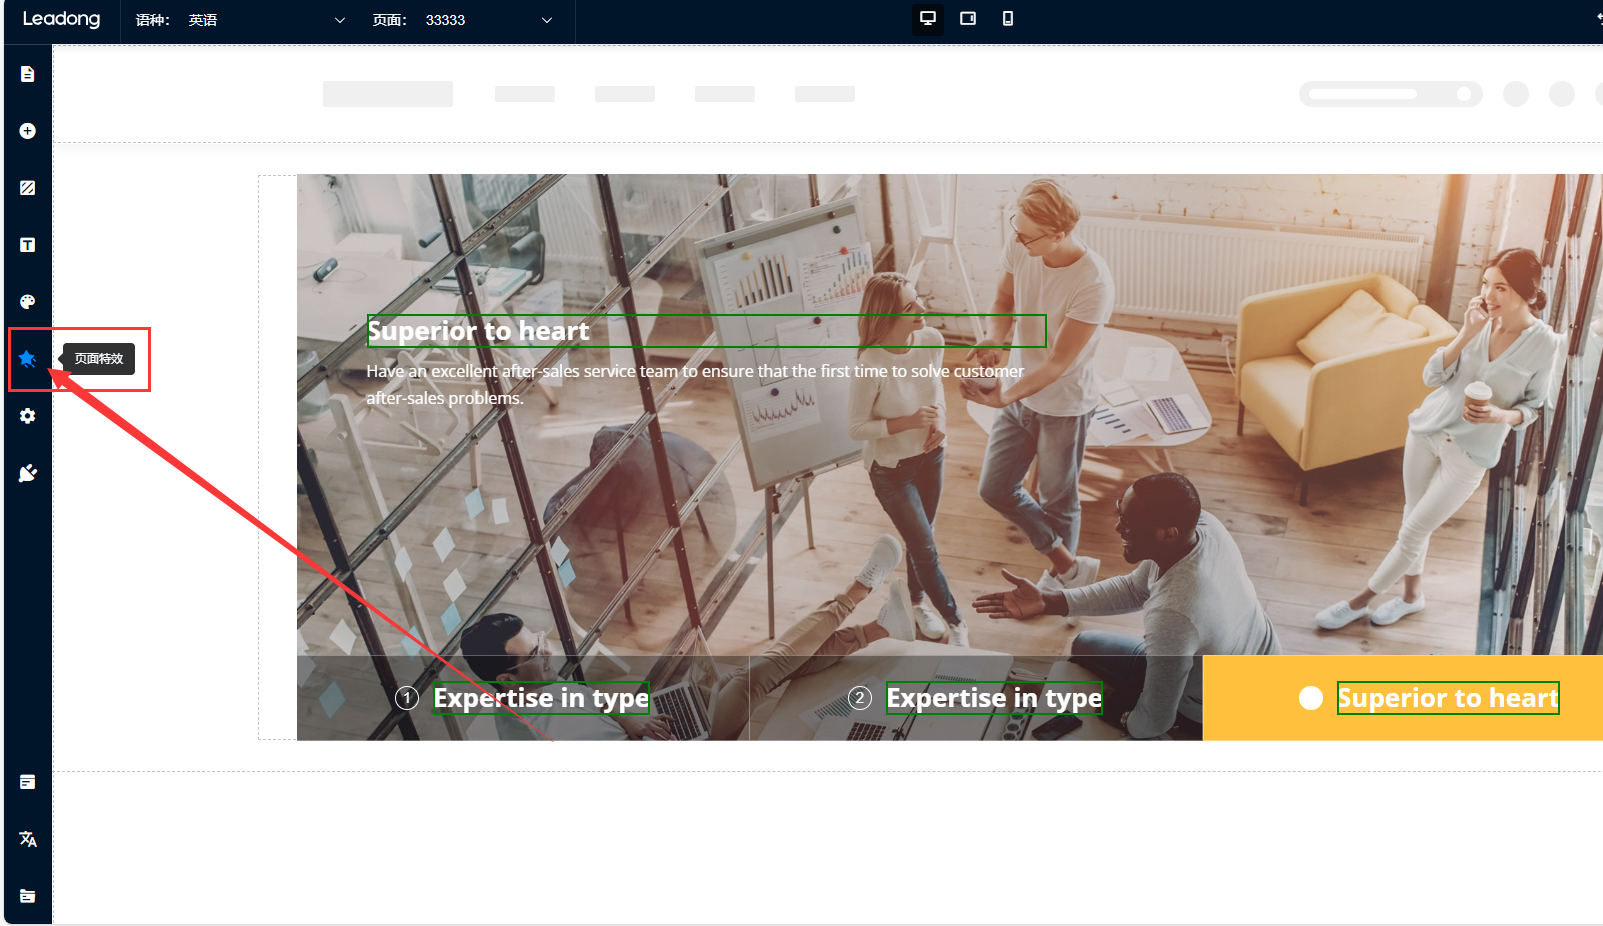Viewport: 1603px width, 926px height.
Task: Open the gear settings icon in sidebar
Action: 28,416
